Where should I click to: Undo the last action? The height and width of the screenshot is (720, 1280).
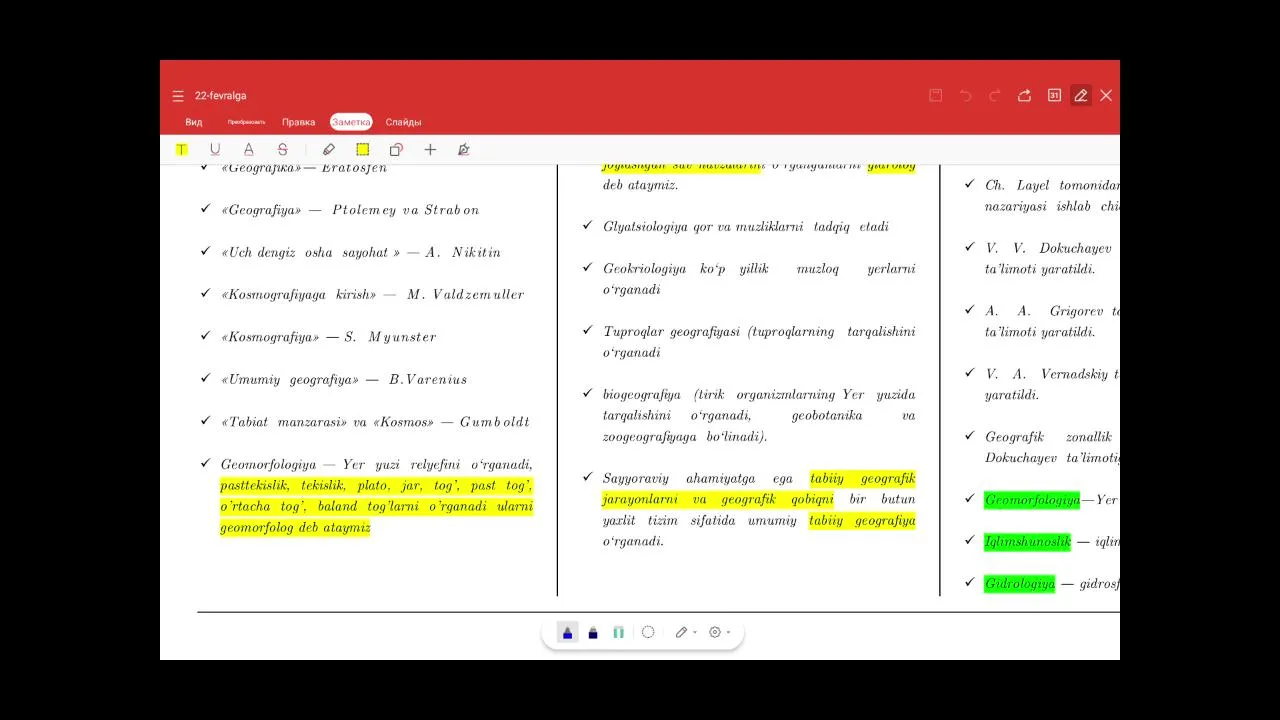965,95
